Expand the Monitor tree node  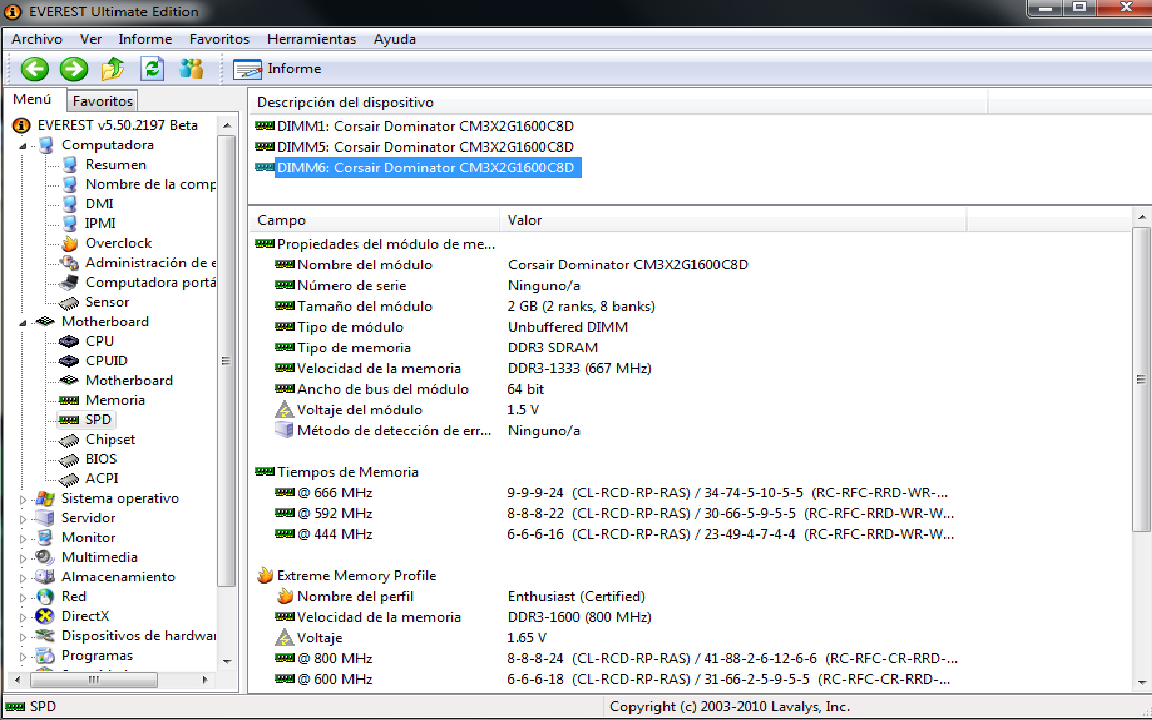(23, 539)
